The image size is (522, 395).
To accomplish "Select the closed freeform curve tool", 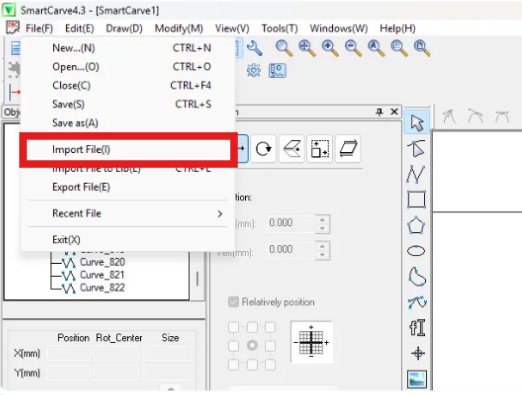I will pyautogui.click(x=417, y=276).
